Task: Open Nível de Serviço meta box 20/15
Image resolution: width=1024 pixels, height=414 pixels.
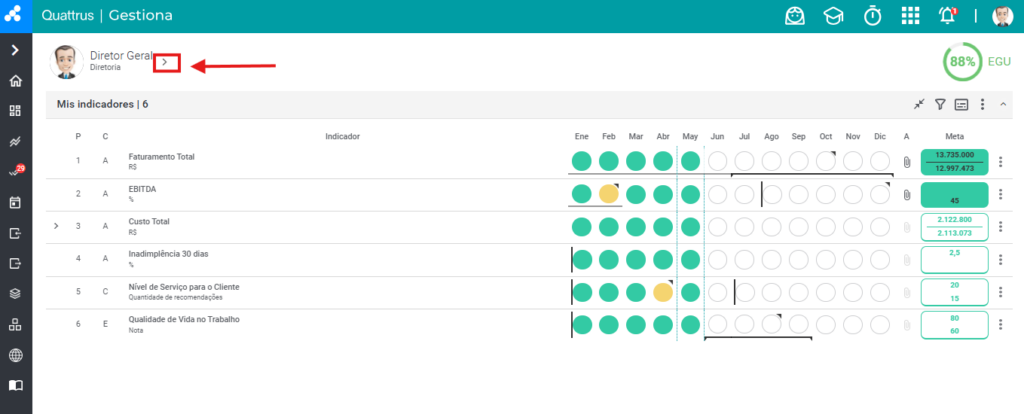Action: point(954,292)
